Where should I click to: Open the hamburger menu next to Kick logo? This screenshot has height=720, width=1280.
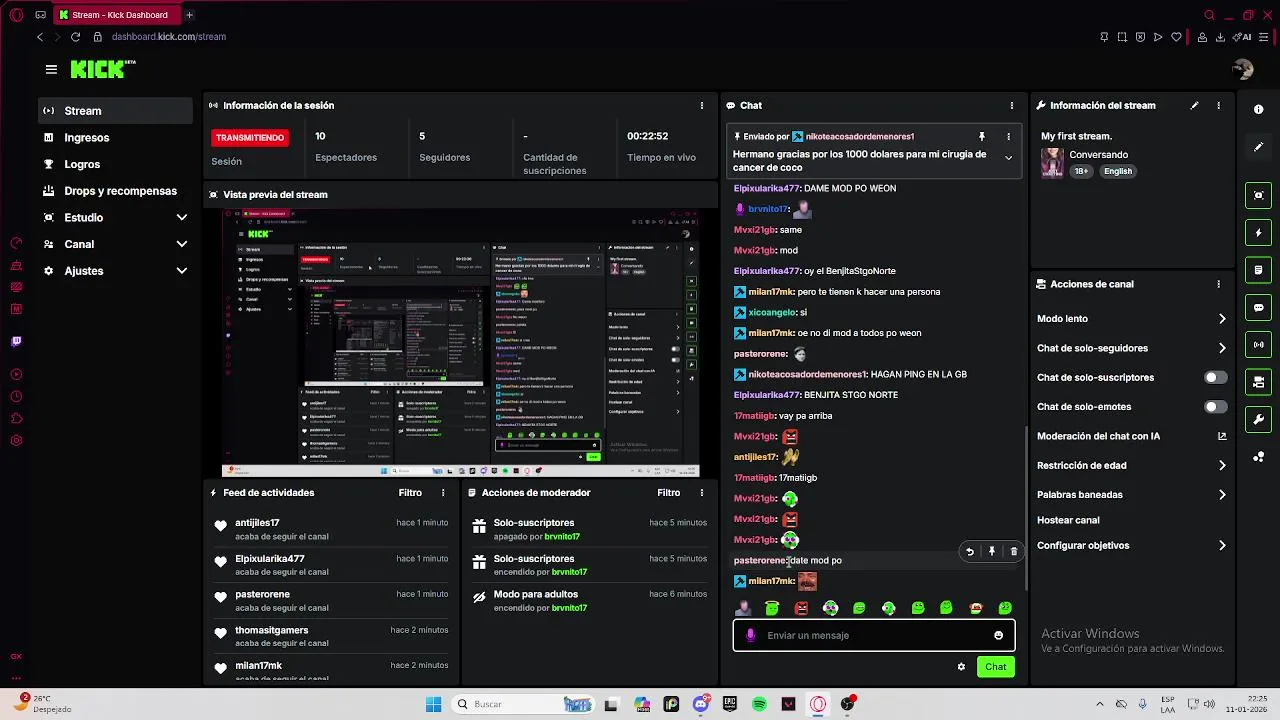pos(51,69)
